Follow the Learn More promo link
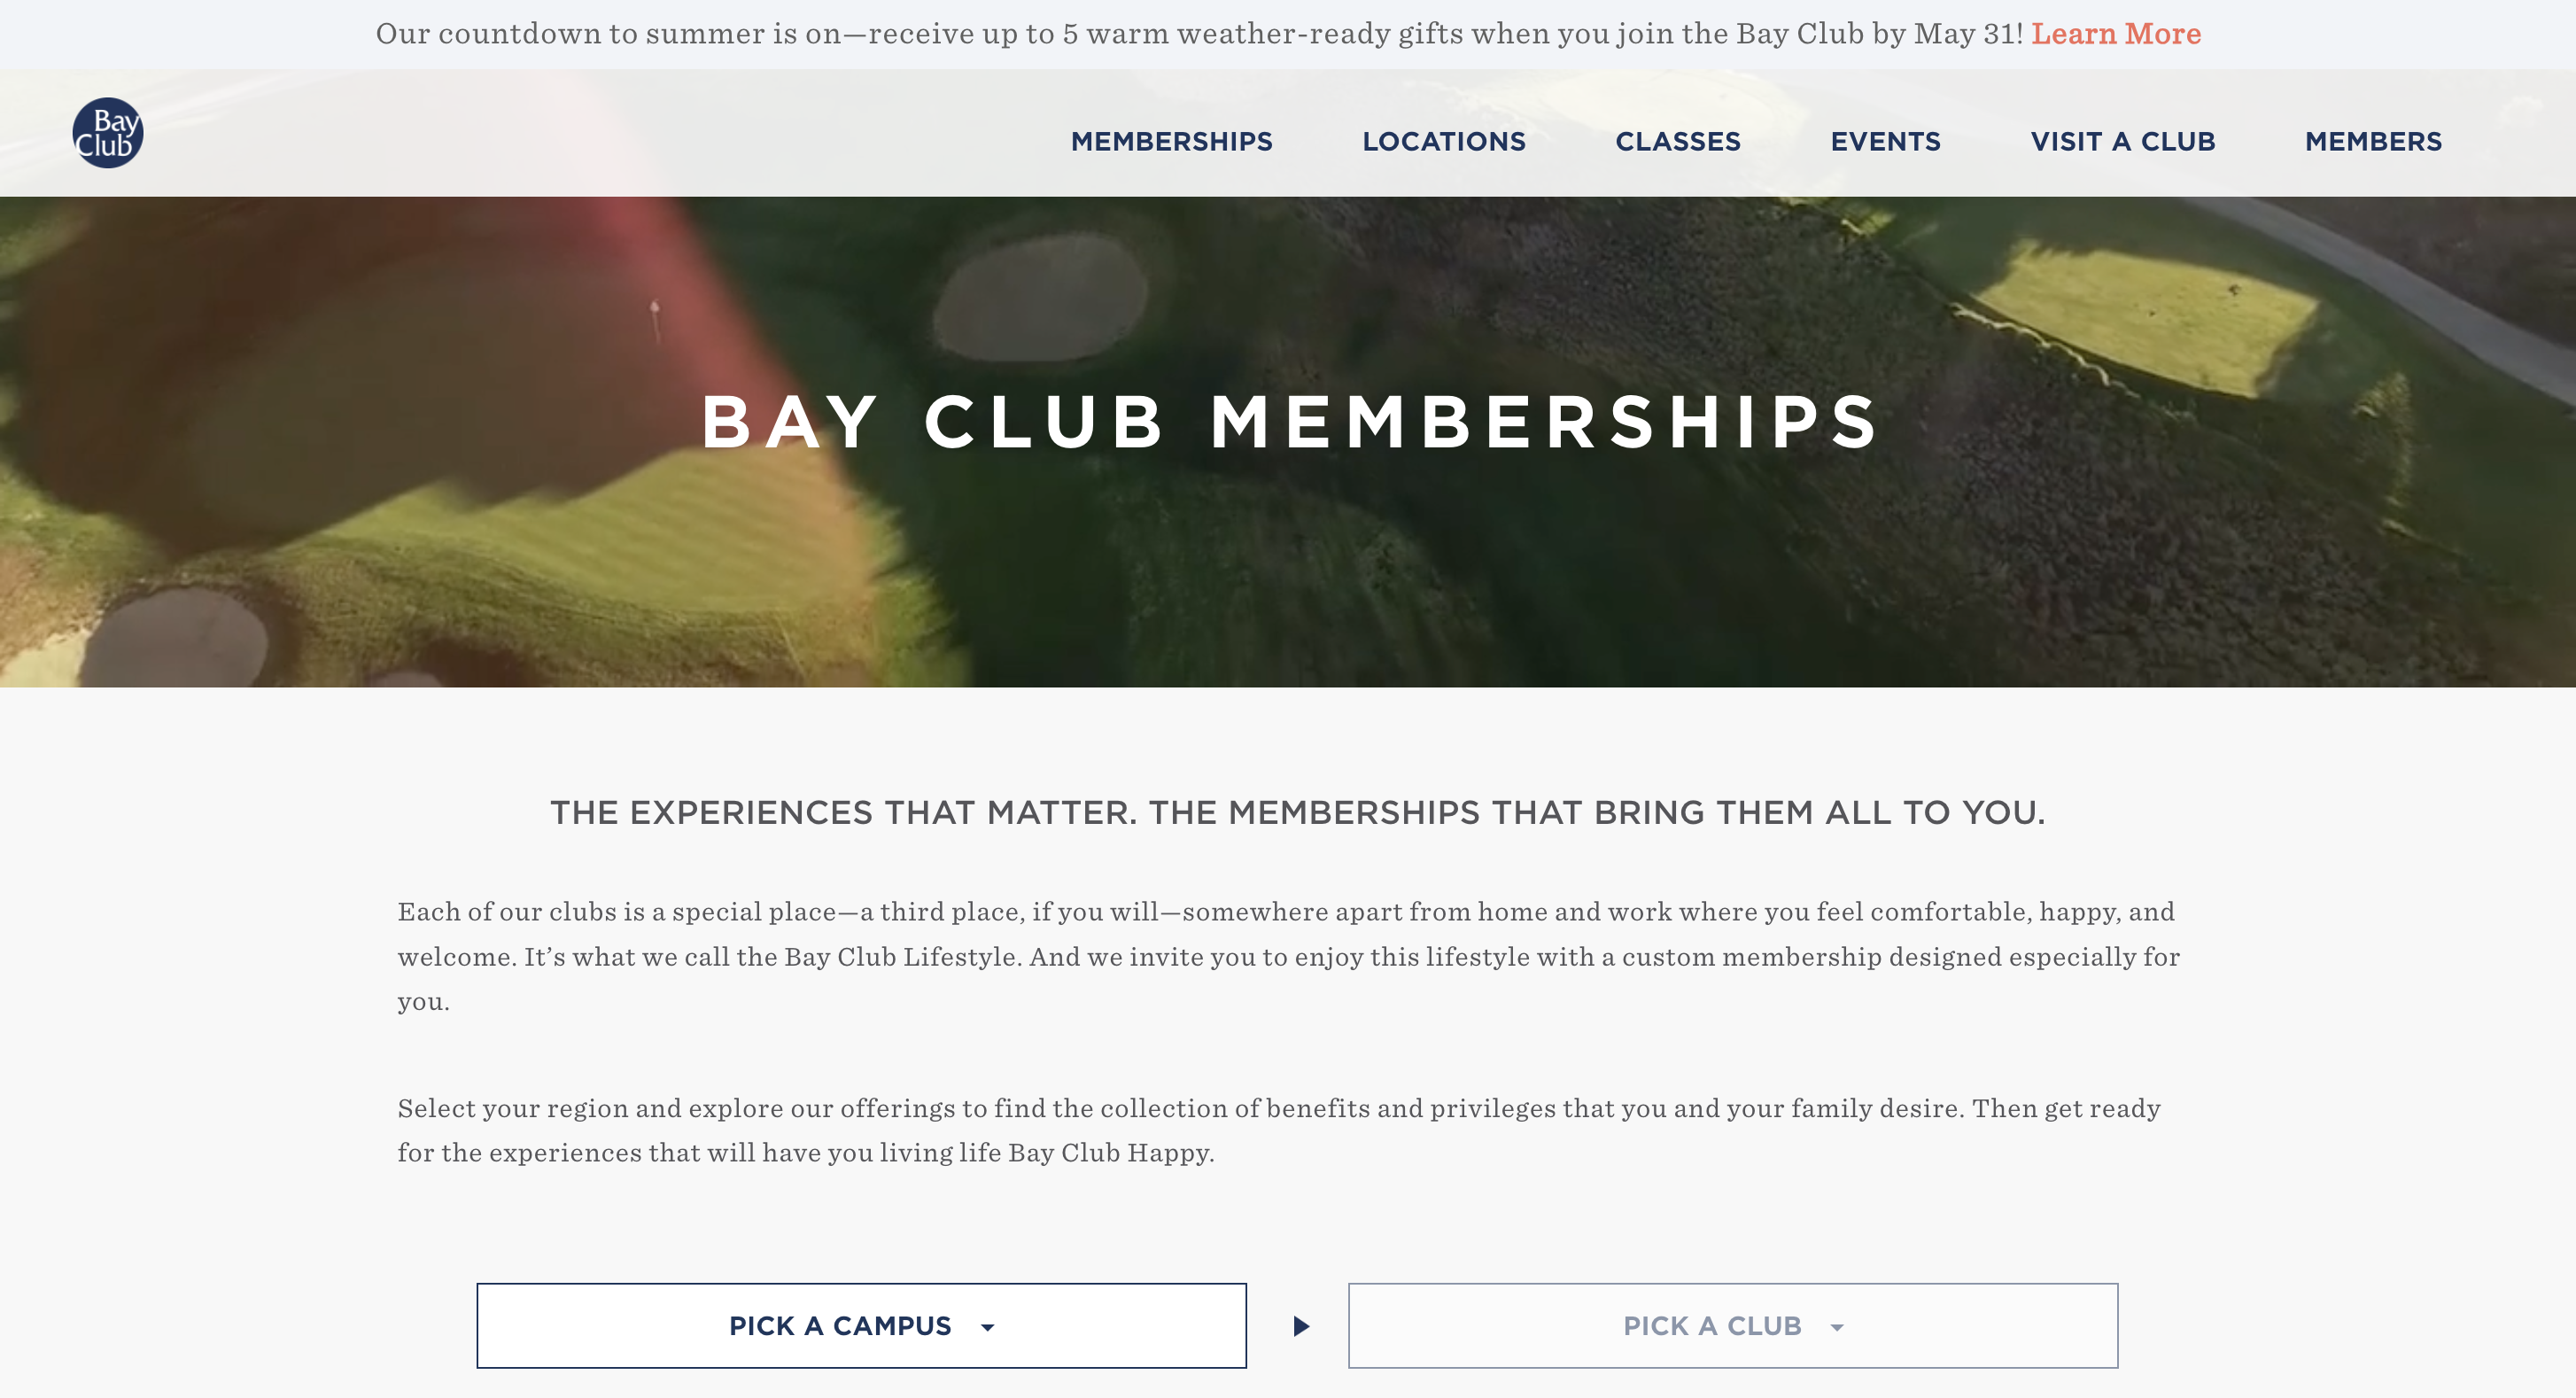Screen dimensions: 2576x1398 tap(2115, 34)
